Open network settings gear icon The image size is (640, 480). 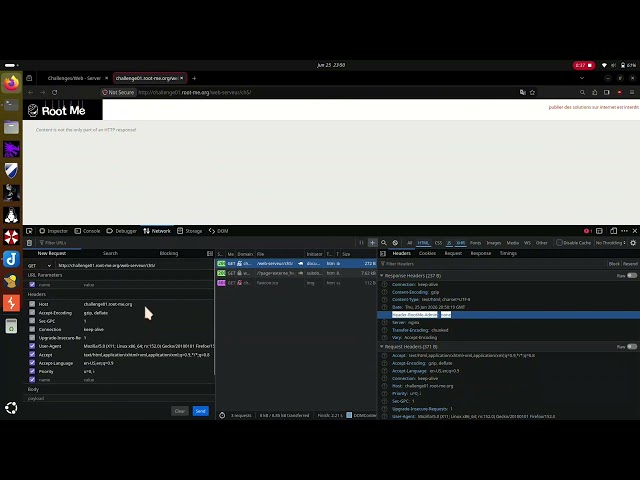pos(633,243)
